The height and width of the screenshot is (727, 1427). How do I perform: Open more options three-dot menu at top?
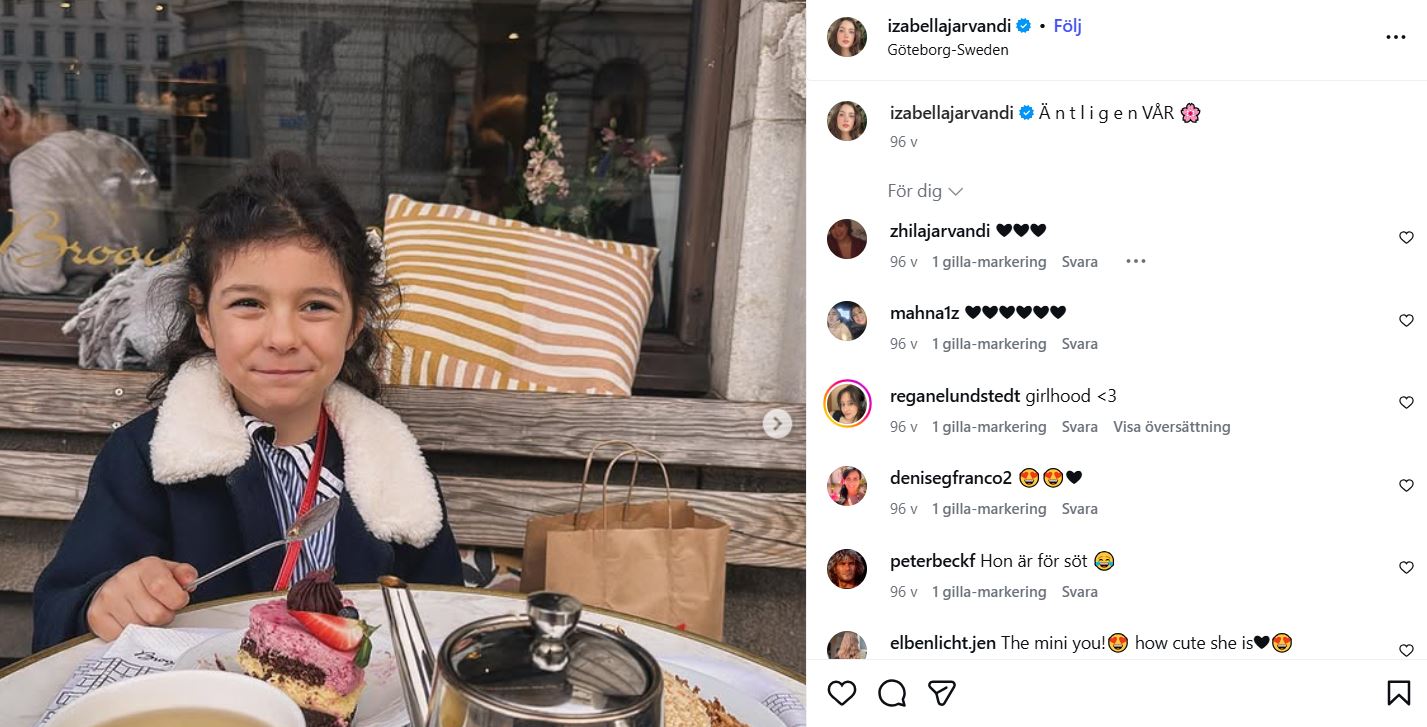pos(1396,37)
